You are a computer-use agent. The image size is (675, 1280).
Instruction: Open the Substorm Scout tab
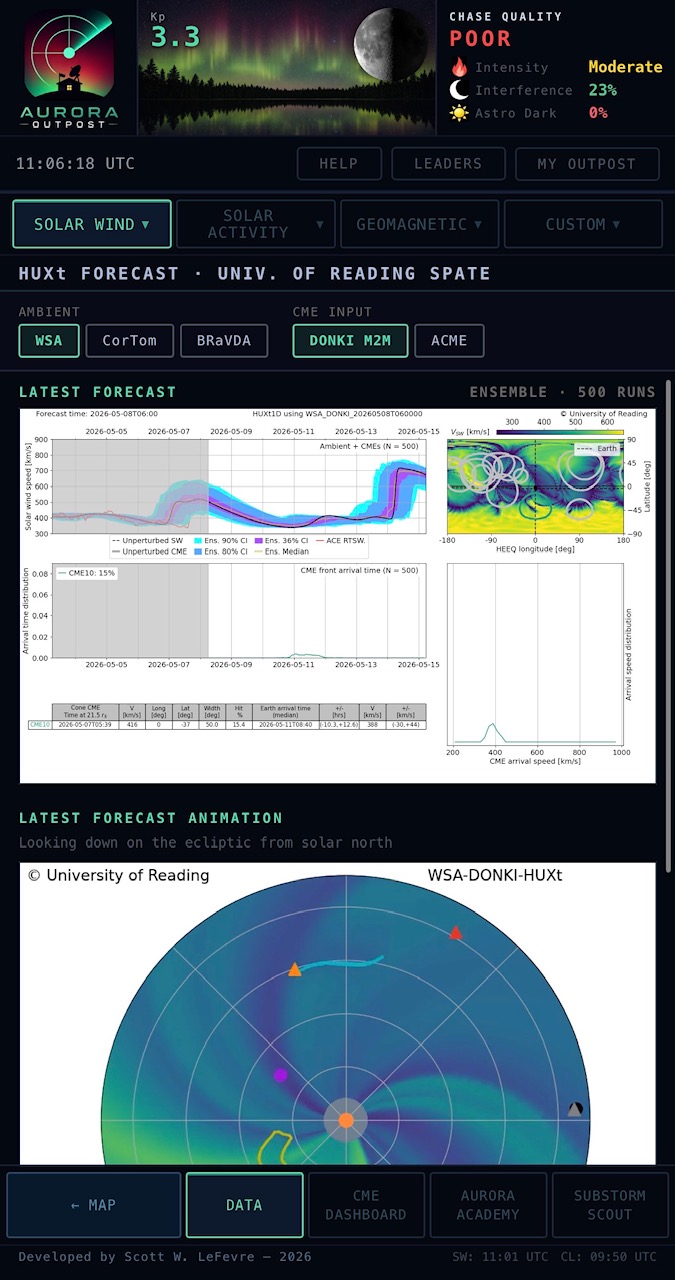[610, 1205]
